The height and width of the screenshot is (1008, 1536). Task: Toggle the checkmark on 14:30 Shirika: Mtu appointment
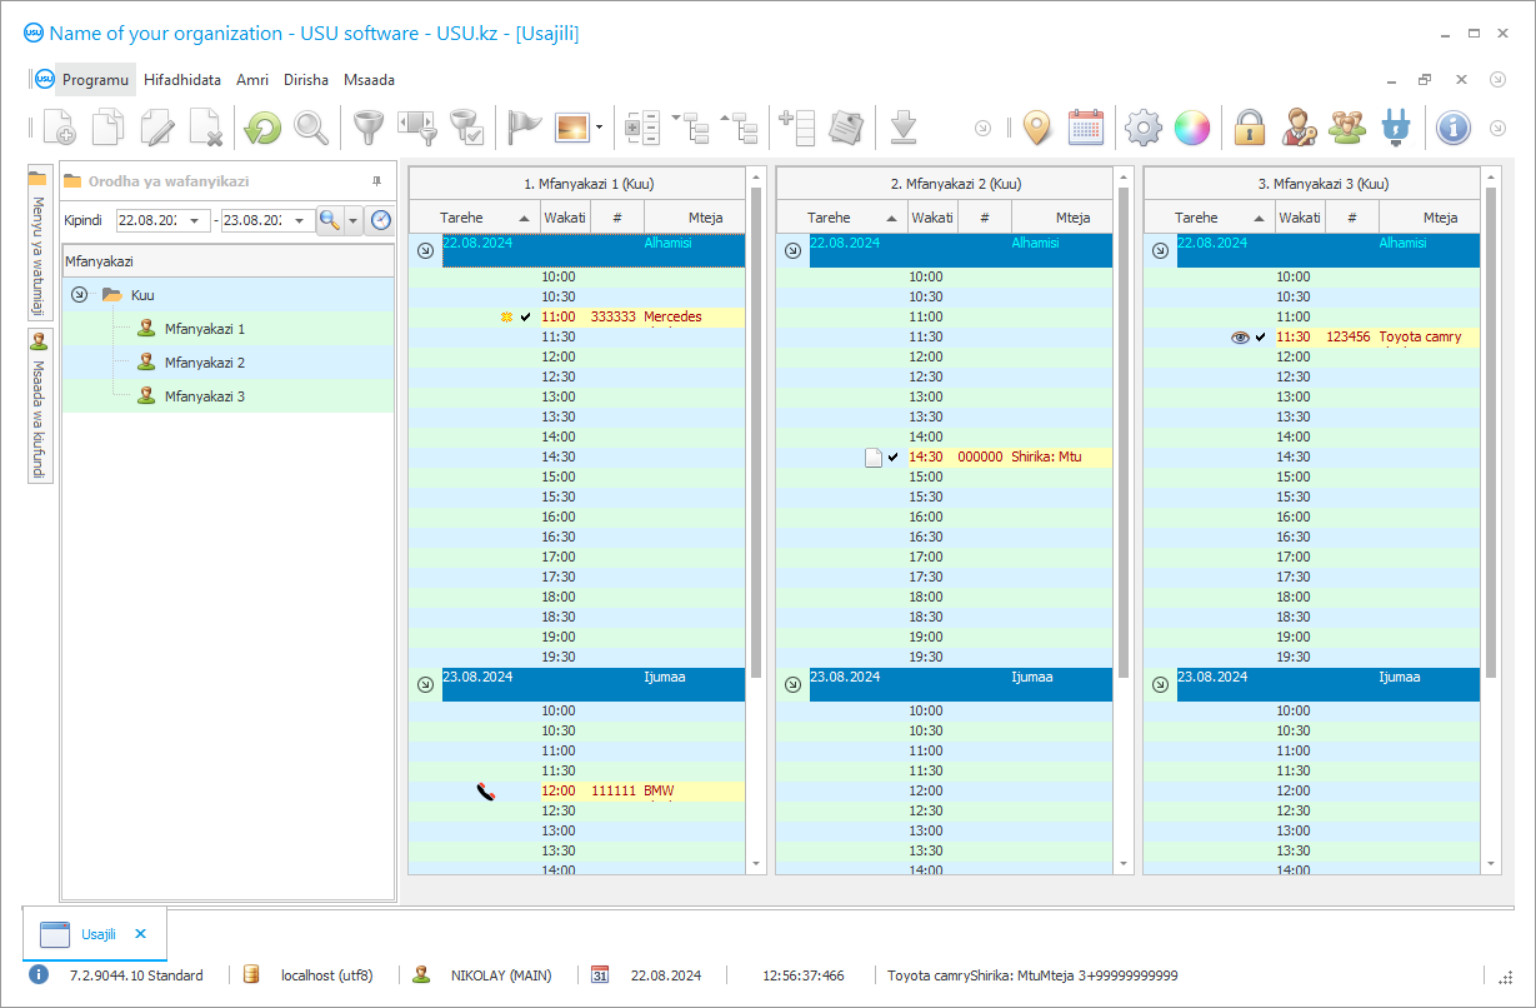coord(893,457)
